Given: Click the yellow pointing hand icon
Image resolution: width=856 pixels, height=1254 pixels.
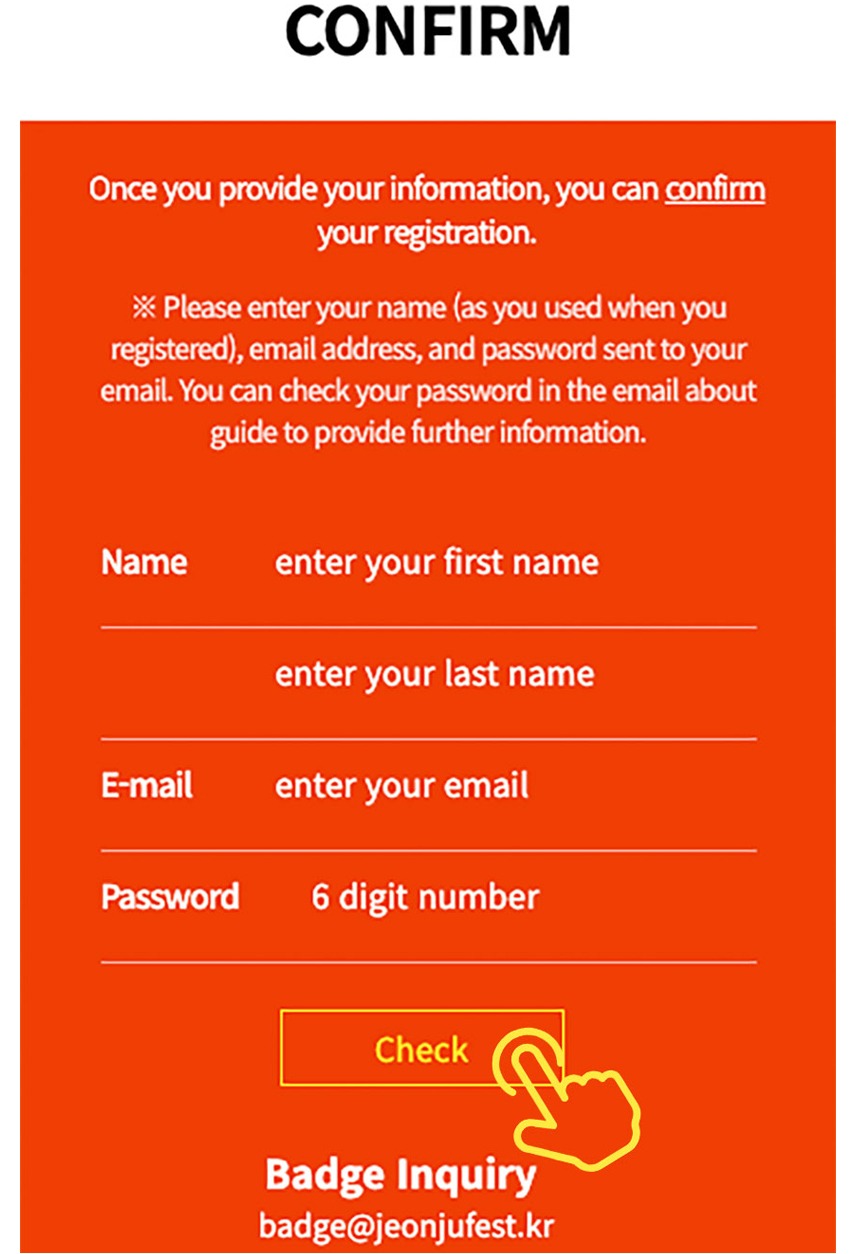Looking at the screenshot, I should click(x=570, y=1100).
